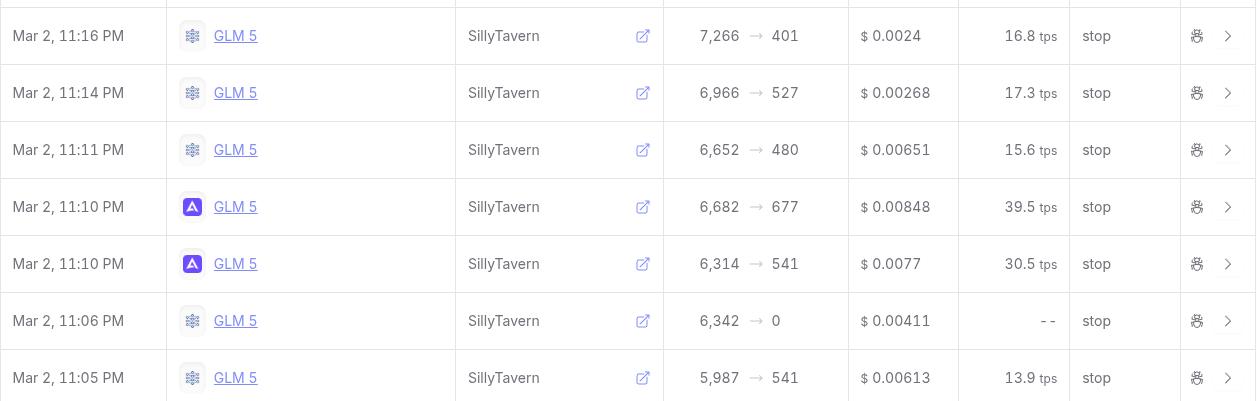This screenshot has height=401, width=1257.
Task: Click the bug icon in the 11:11 PM row
Action: (x=1197, y=150)
